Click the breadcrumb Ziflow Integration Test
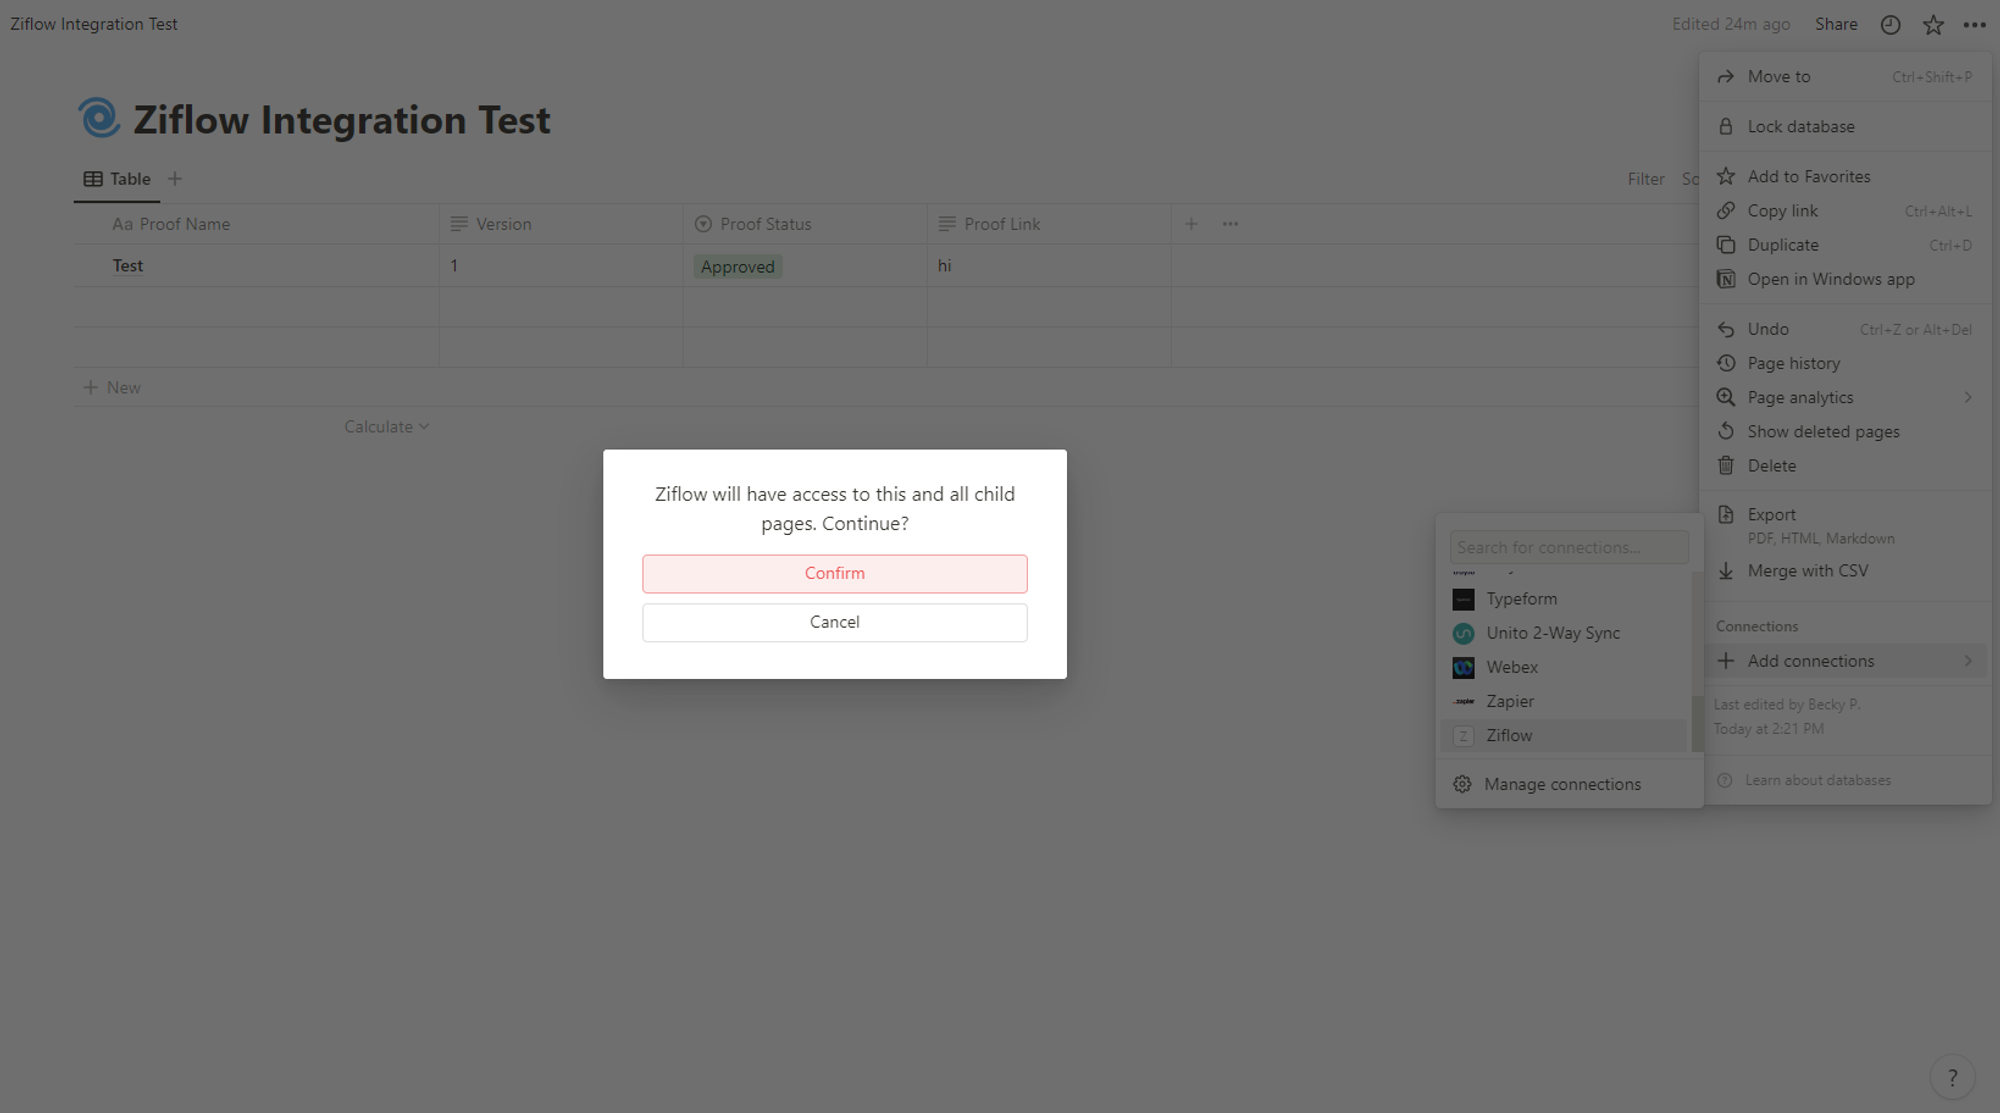The image size is (2000, 1113). tap(93, 24)
